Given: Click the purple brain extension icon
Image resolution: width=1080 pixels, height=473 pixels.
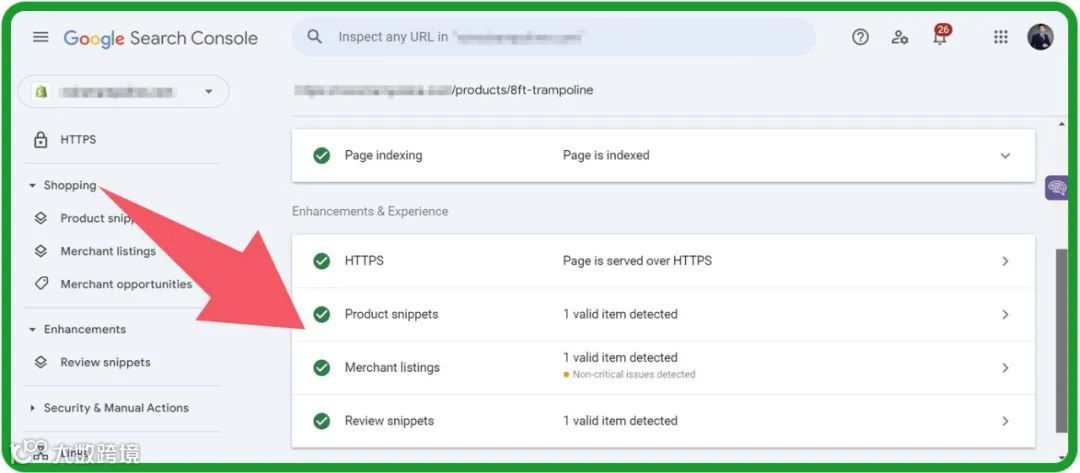Looking at the screenshot, I should 1057,187.
